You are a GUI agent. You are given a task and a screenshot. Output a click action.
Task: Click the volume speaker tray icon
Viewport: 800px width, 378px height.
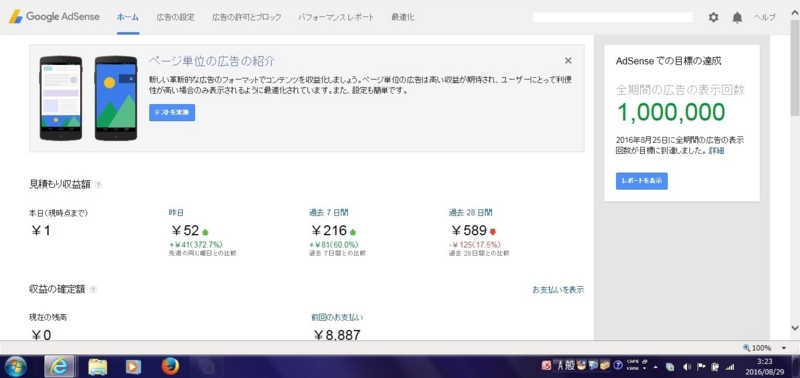[x=687, y=367]
